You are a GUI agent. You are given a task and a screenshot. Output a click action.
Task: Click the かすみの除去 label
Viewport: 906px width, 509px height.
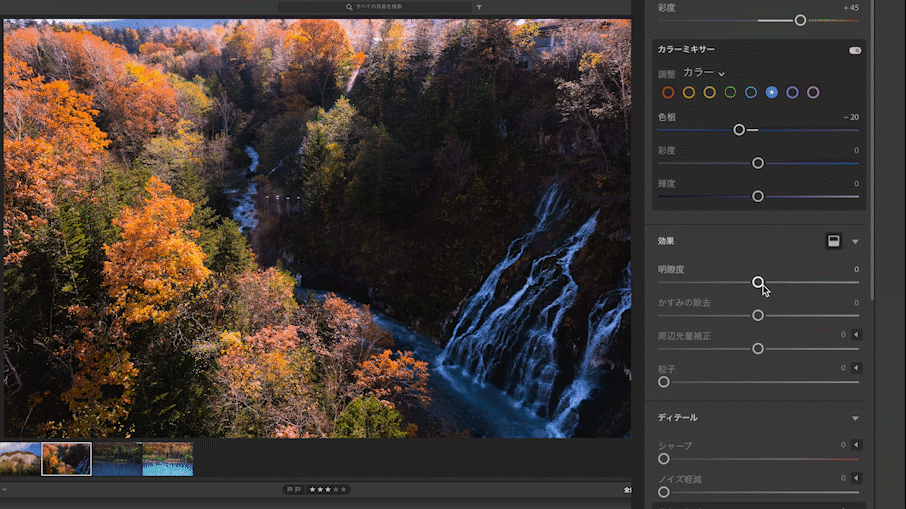click(x=684, y=303)
